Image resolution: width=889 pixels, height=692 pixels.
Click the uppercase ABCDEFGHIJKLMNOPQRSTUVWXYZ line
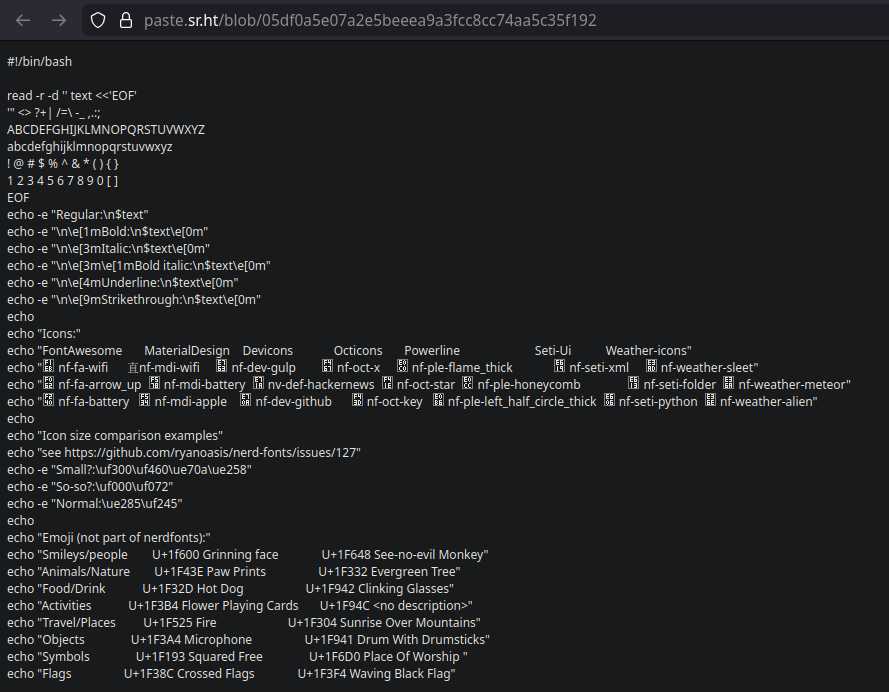105,130
